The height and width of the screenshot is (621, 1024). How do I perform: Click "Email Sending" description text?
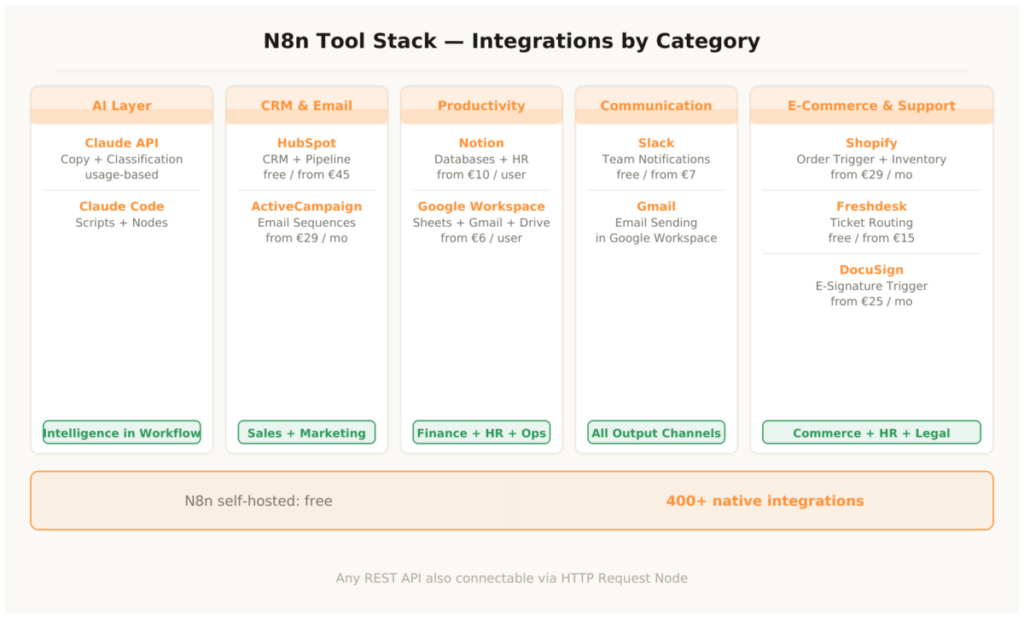[656, 223]
